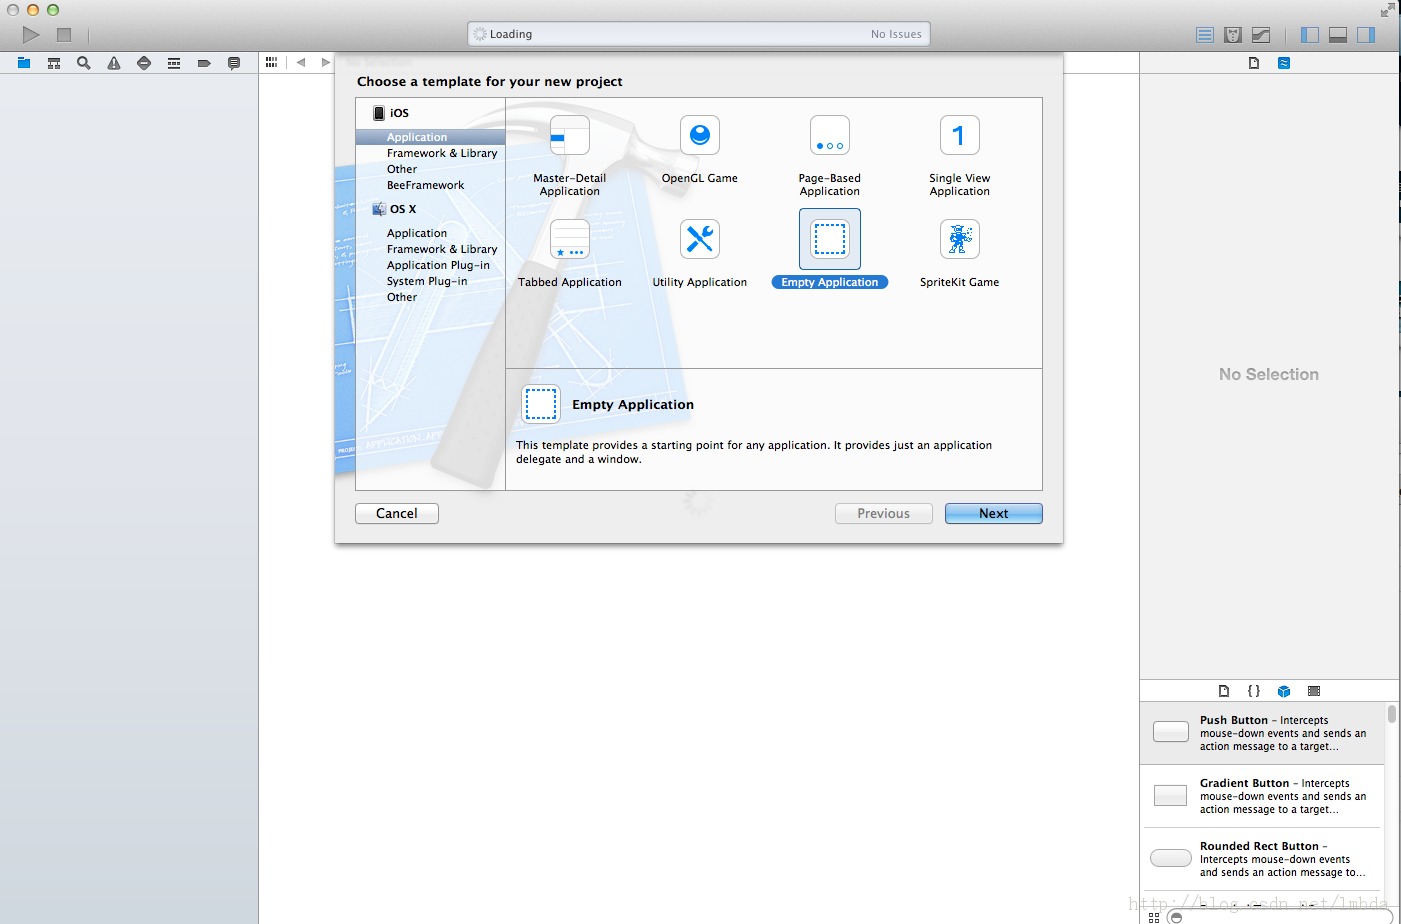Select System Plug-in category

[x=427, y=281]
